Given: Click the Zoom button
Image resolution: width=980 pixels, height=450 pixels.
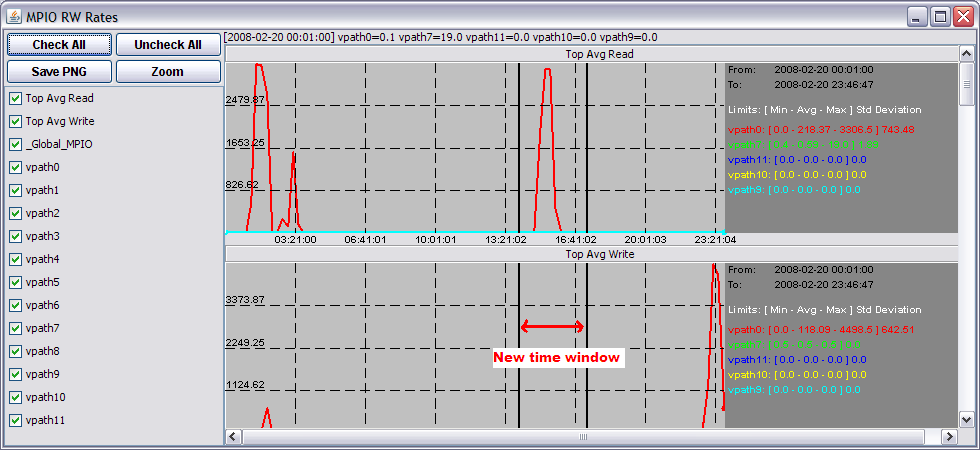Looking at the screenshot, I should (x=168, y=71).
